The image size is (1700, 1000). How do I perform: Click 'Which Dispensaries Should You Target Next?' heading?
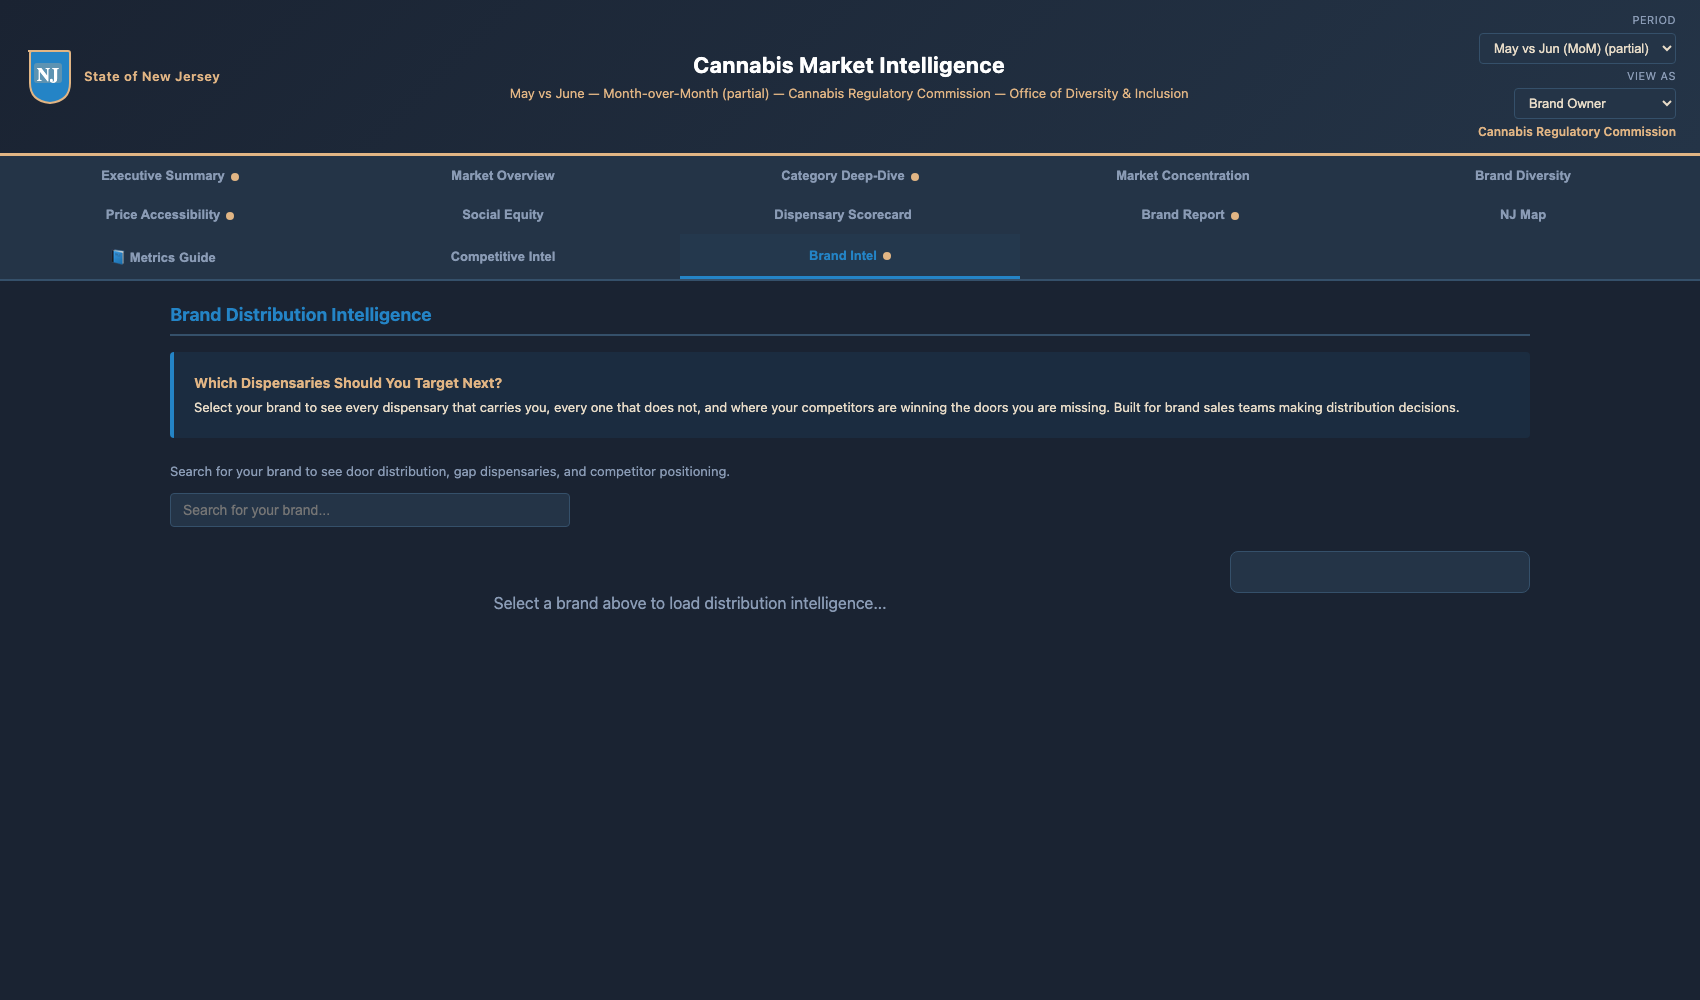tap(348, 383)
